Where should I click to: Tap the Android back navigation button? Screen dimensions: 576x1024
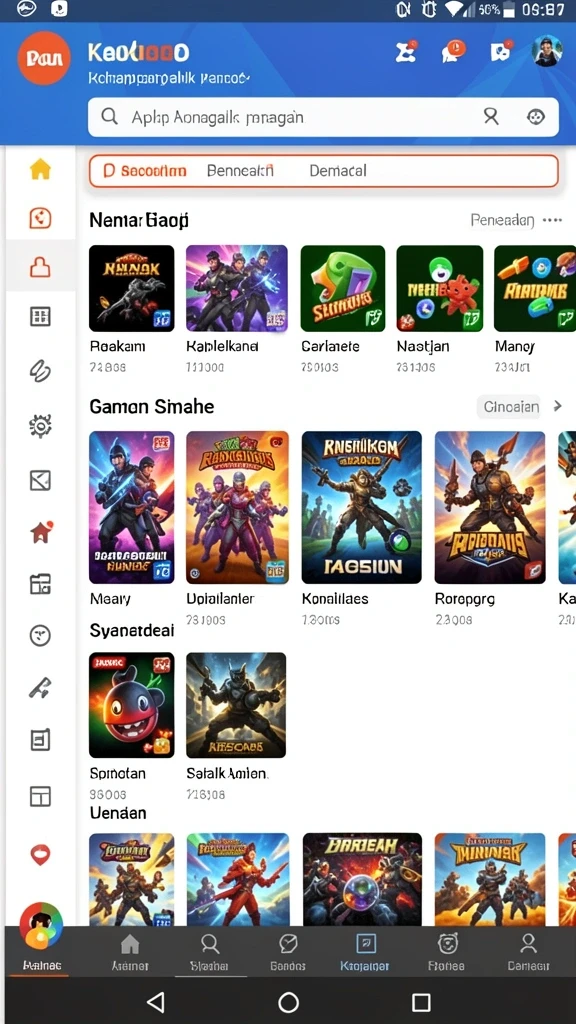pos(155,1002)
